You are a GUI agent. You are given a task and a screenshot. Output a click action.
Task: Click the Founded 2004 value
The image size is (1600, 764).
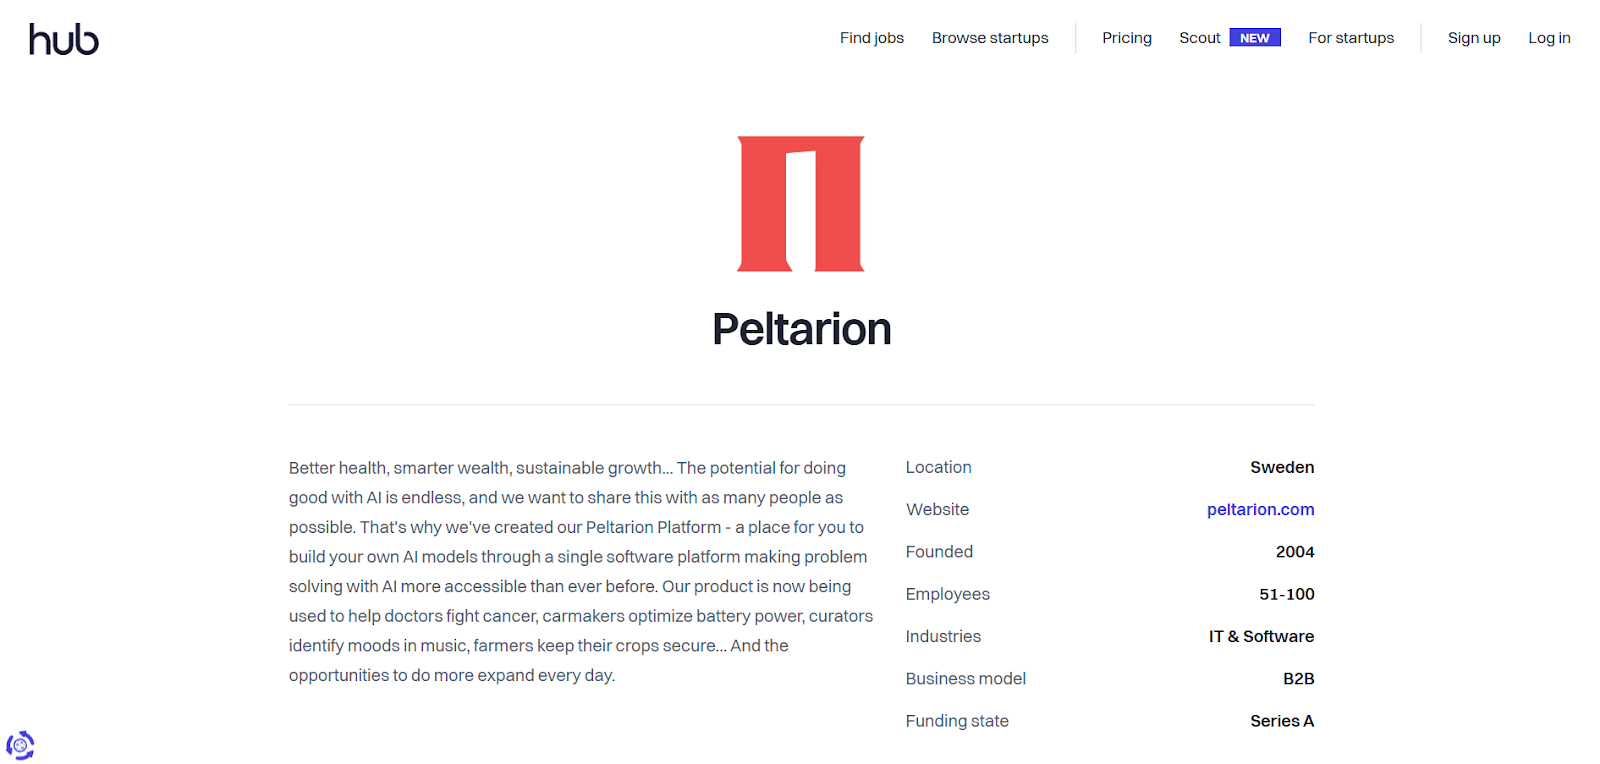[x=1296, y=551]
